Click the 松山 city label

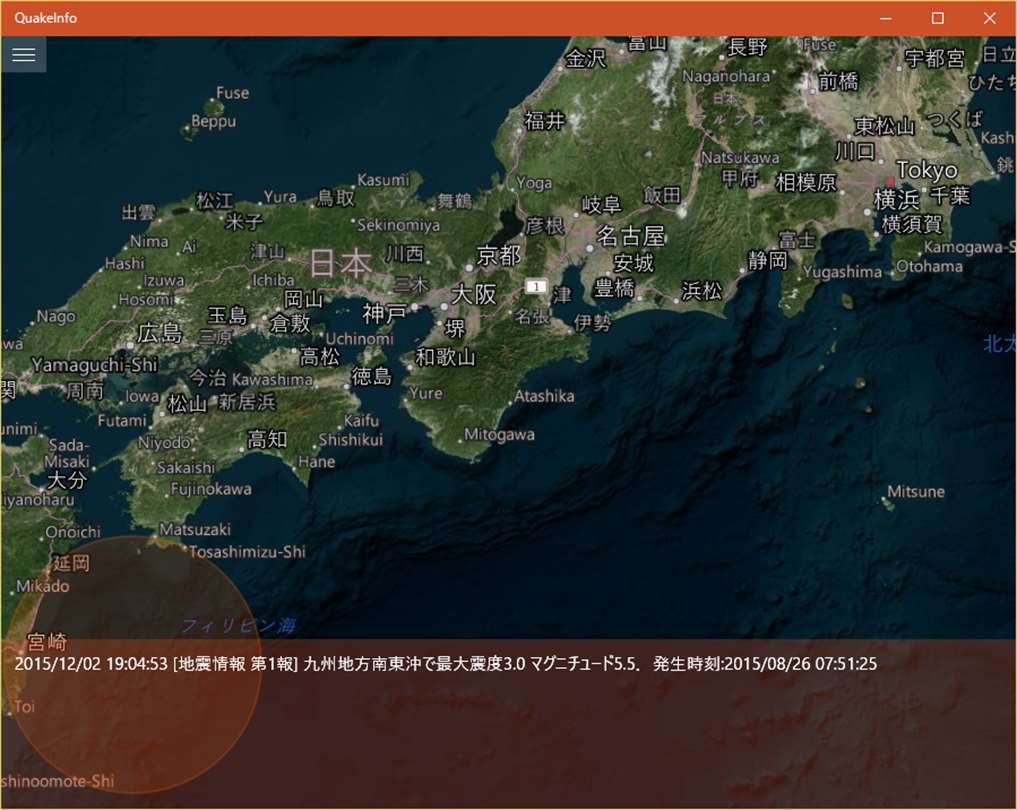[187, 403]
